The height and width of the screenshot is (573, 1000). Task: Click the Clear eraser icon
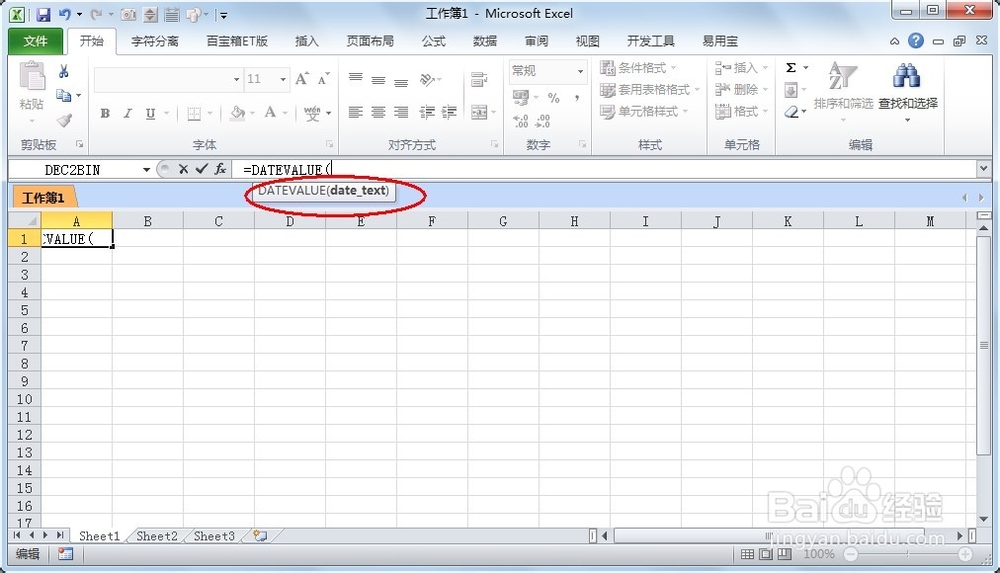coord(791,112)
